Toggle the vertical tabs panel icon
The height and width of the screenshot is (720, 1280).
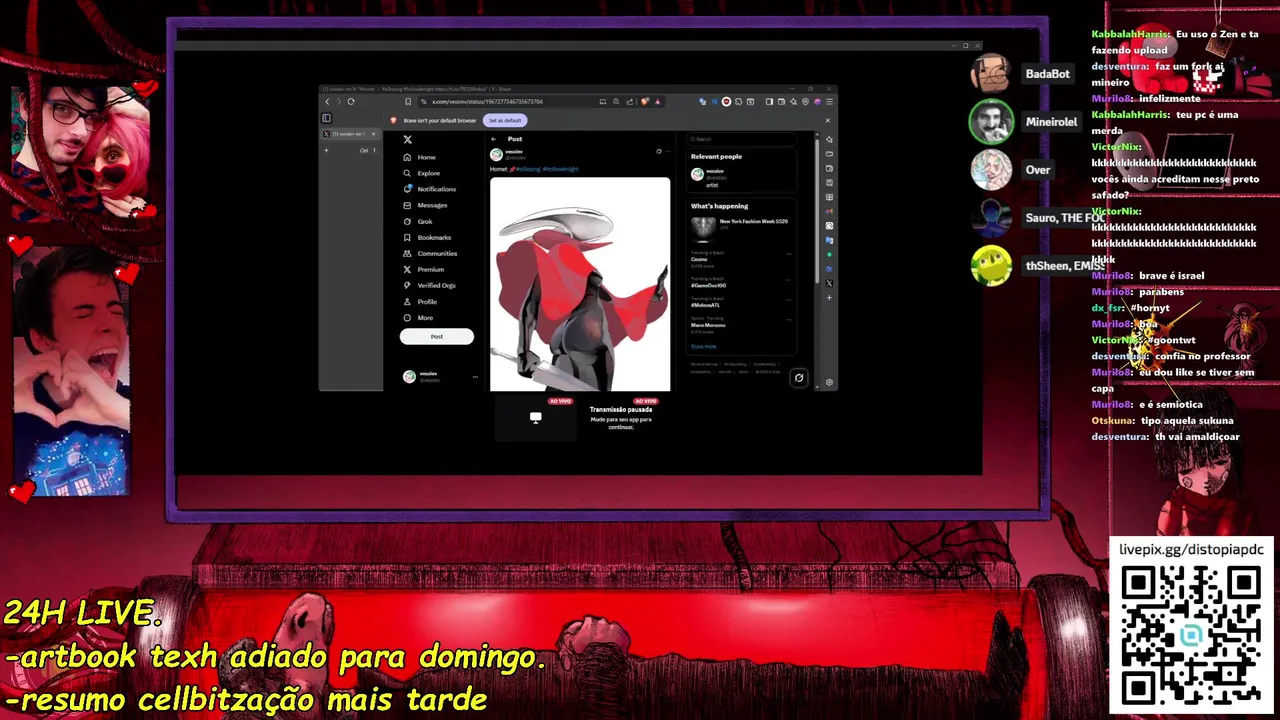tap(326, 118)
